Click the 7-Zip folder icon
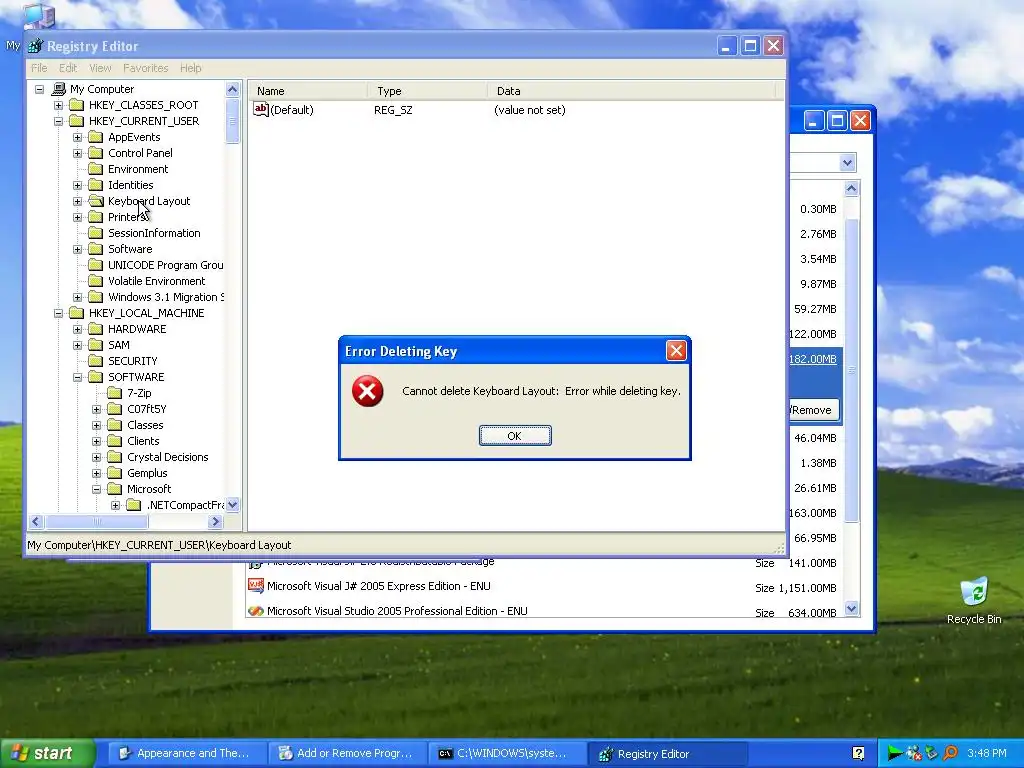This screenshot has width=1024, height=768. pos(114,393)
